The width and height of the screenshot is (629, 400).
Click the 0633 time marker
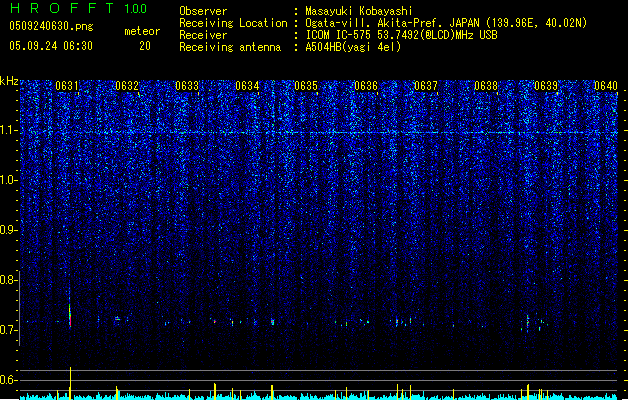[187, 86]
